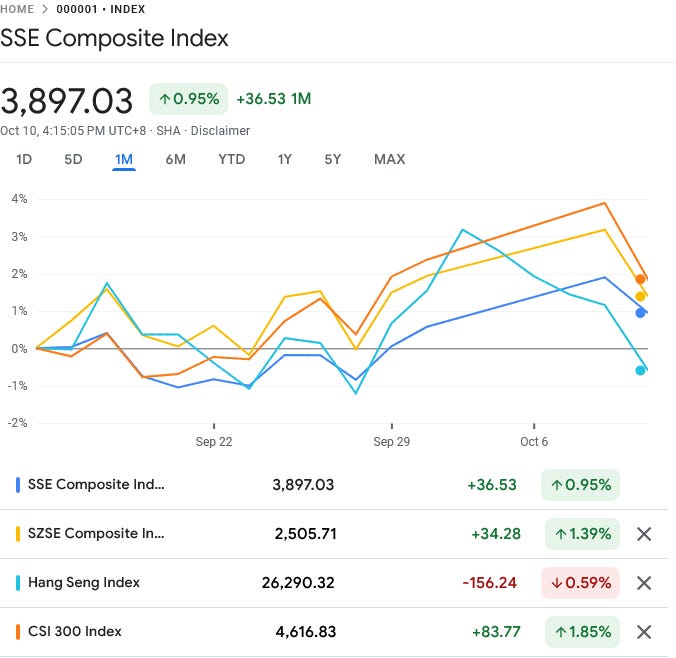
Task: Click the blue endpoint dot on chart
Action: pyautogui.click(x=640, y=313)
